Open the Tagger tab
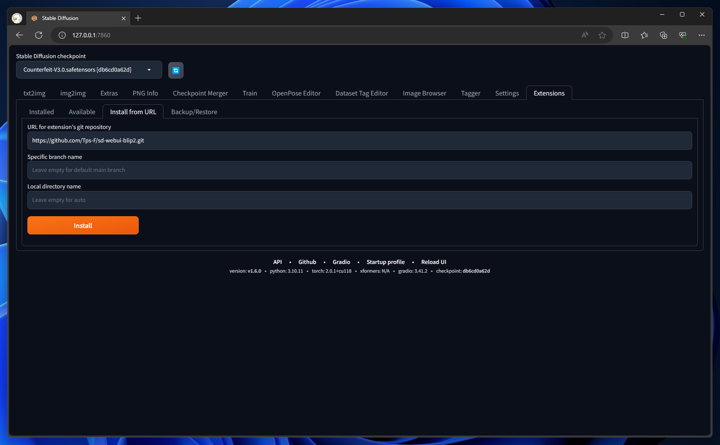 point(471,93)
